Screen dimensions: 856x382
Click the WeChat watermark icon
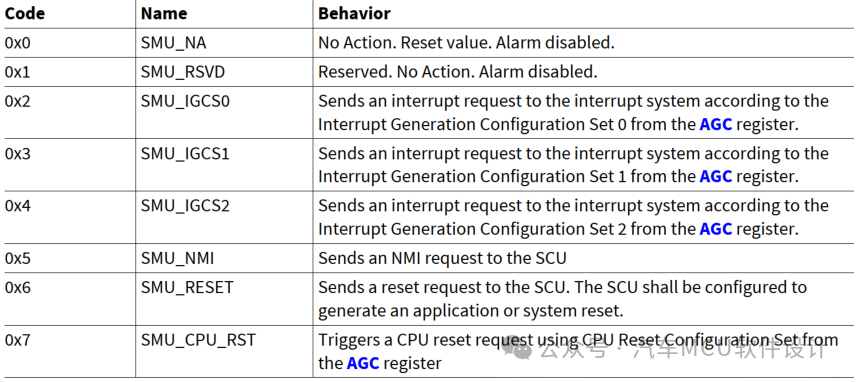coord(517,348)
